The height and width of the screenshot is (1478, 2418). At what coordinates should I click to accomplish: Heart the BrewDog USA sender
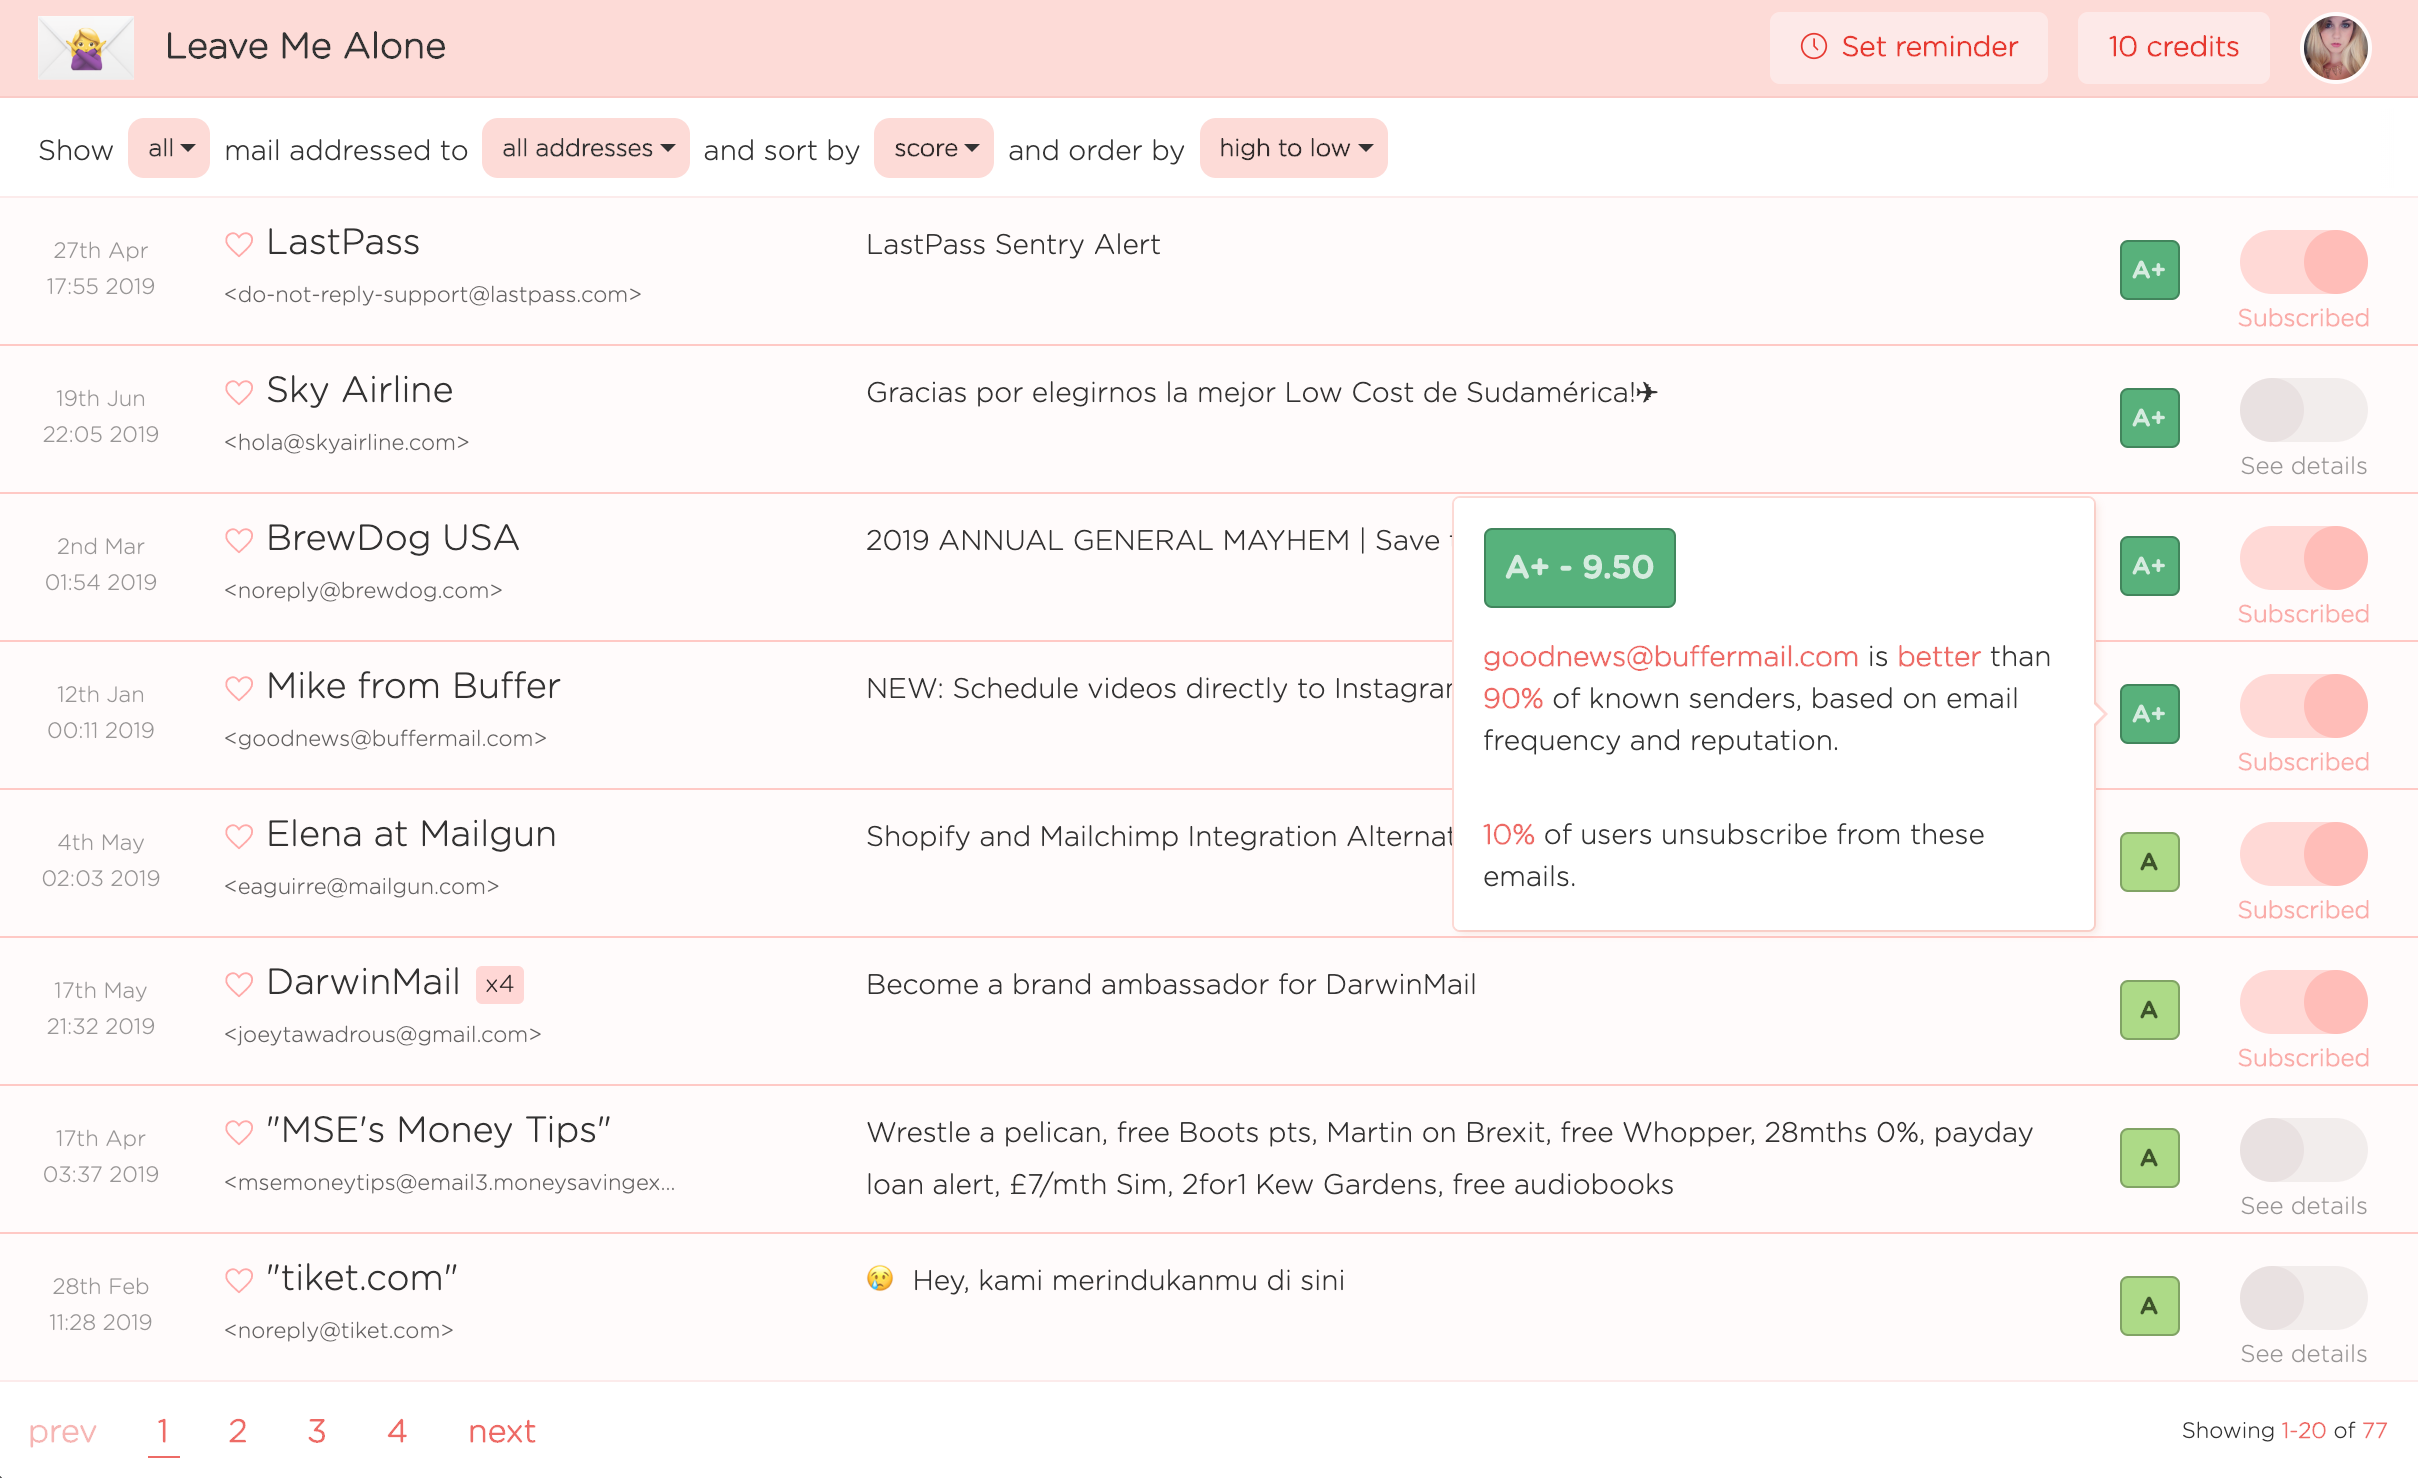pos(239,540)
